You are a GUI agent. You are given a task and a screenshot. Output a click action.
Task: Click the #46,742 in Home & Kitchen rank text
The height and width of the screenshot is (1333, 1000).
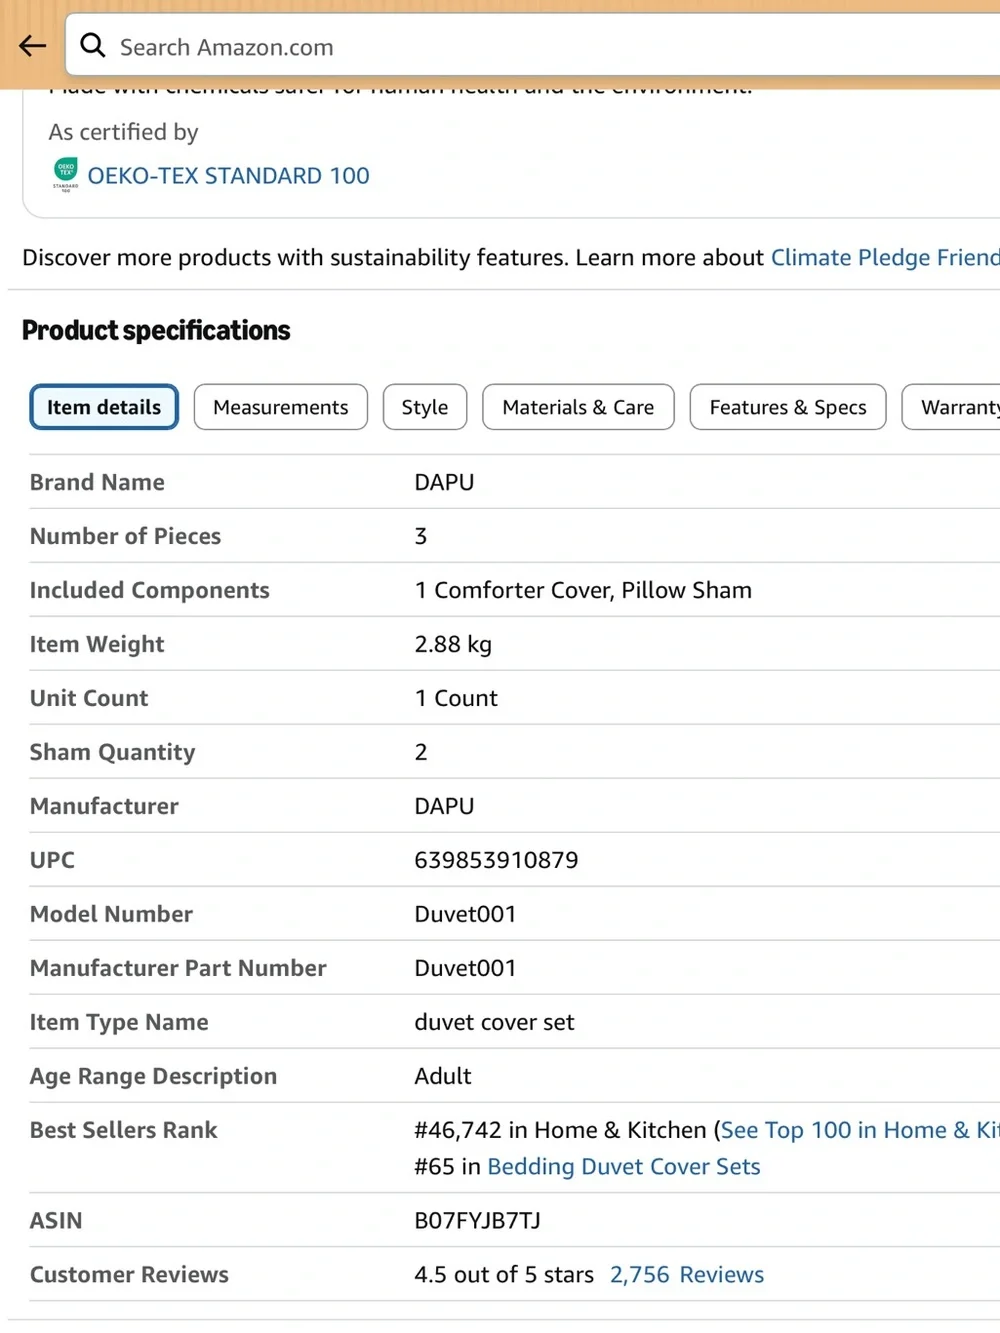pos(560,1130)
